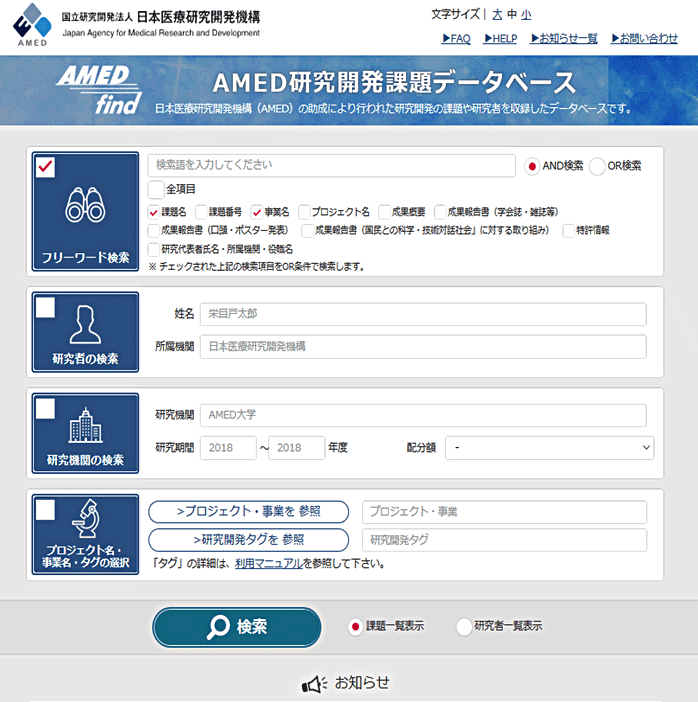Focus the 所属機関 input field
The width and height of the screenshot is (698, 702).
tap(423, 347)
